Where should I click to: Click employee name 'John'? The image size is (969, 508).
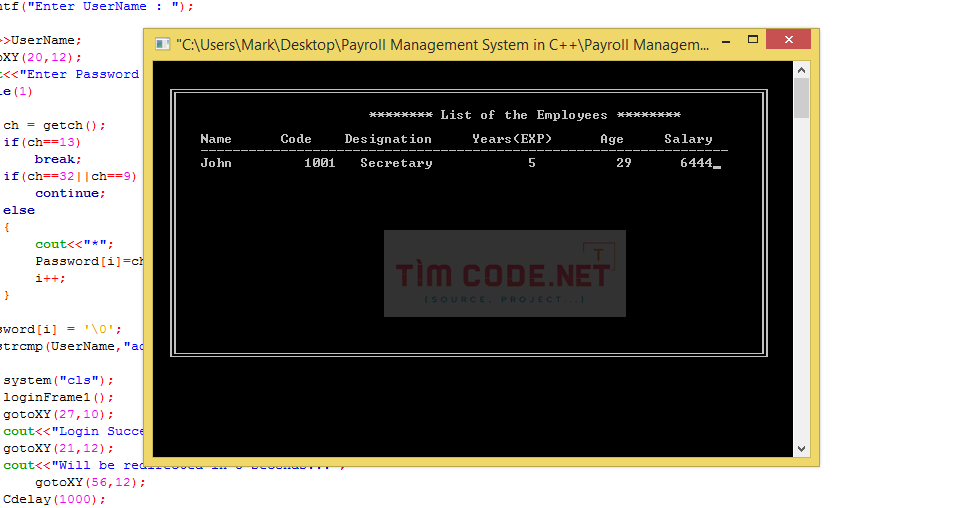click(x=216, y=163)
